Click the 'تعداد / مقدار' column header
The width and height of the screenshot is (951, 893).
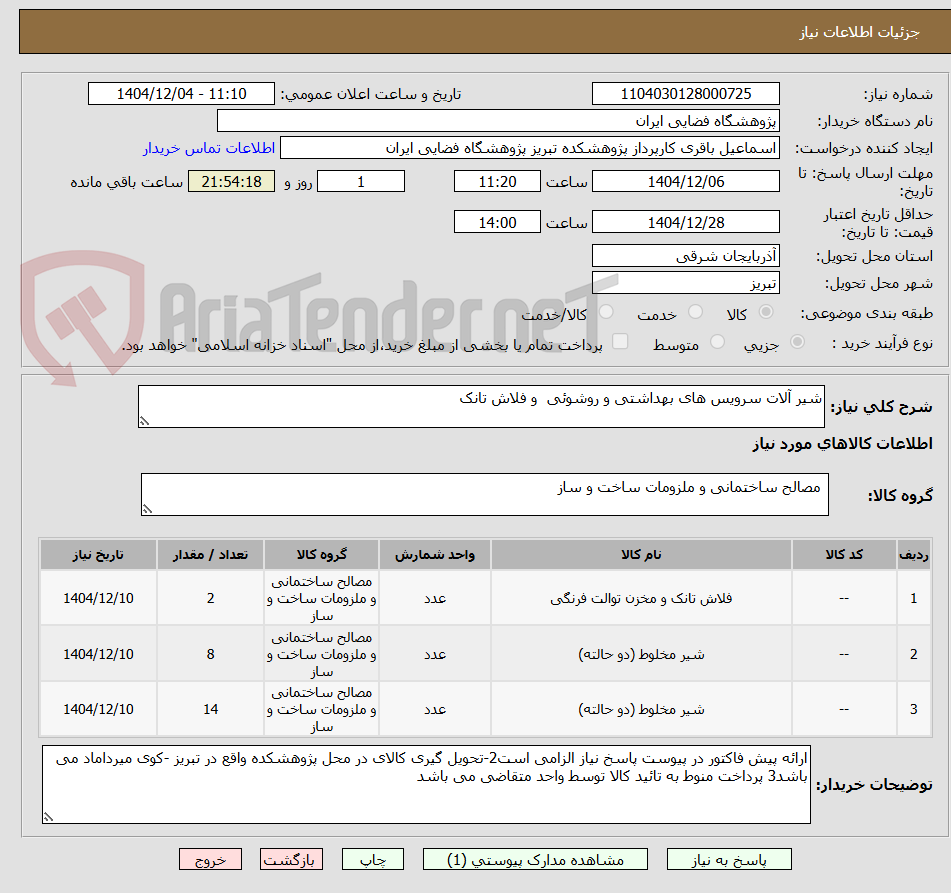[x=210, y=554]
